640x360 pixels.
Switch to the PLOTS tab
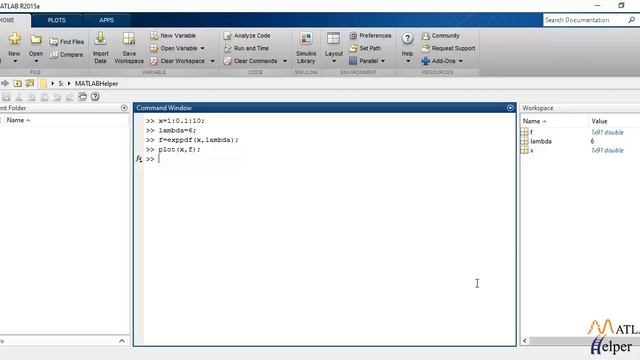pos(56,20)
